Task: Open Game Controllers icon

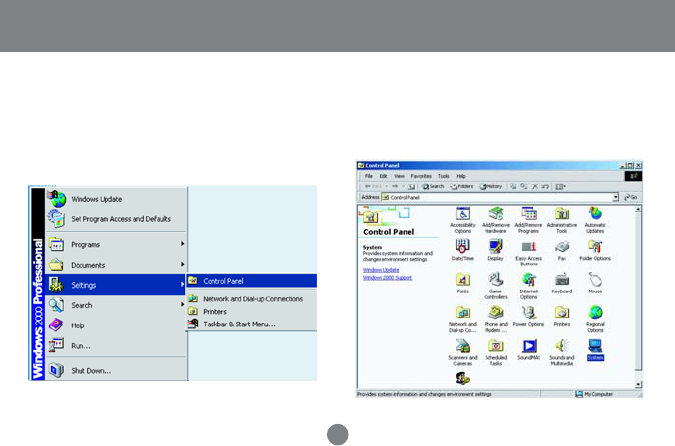Action: coord(495,286)
